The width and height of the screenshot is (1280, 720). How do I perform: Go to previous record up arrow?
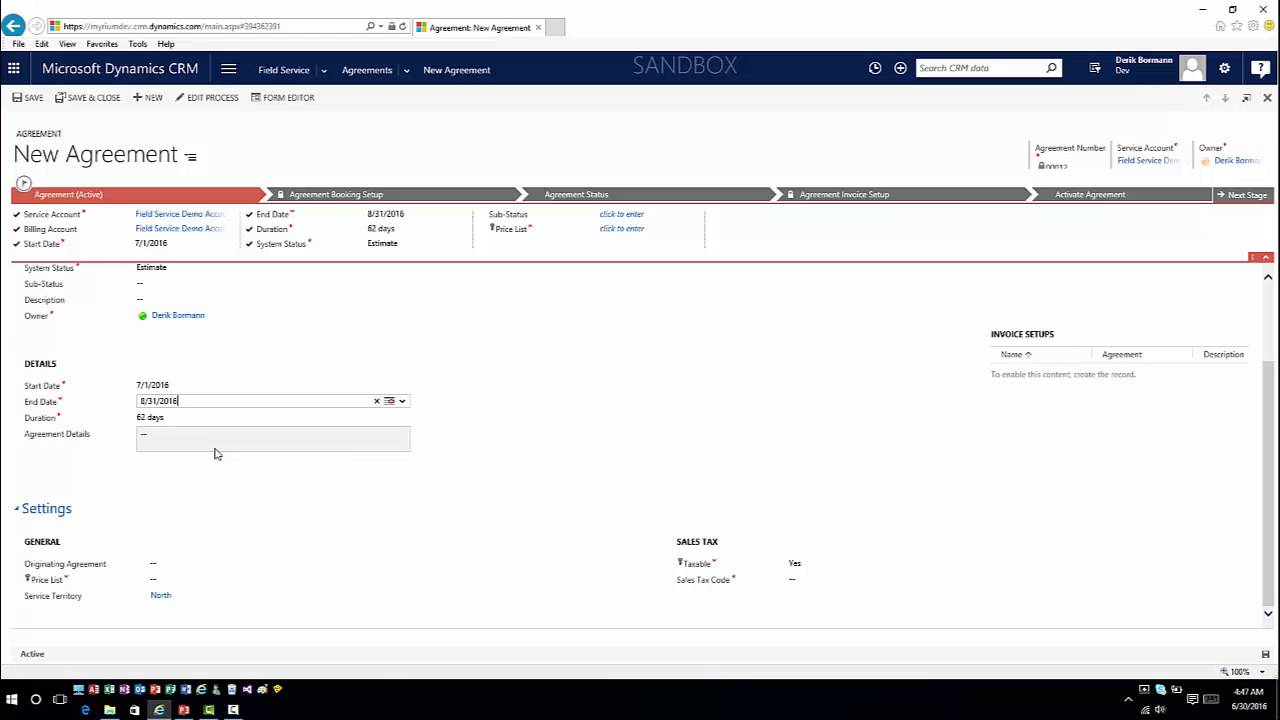coord(1206,98)
